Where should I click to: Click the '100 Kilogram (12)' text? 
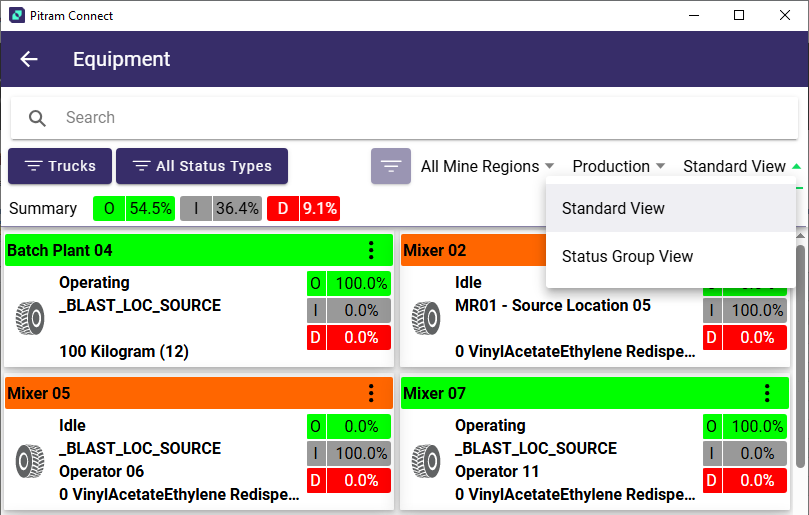124,352
